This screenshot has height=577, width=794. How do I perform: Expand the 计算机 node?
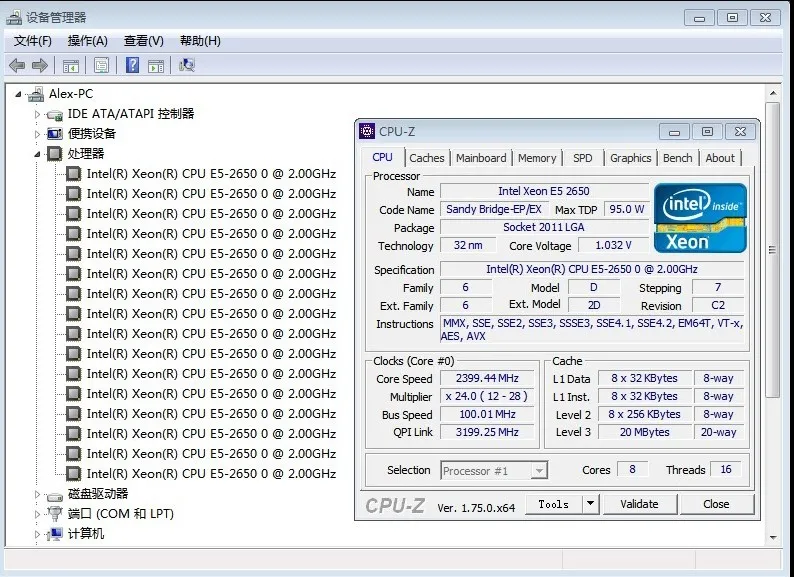click(x=37, y=534)
